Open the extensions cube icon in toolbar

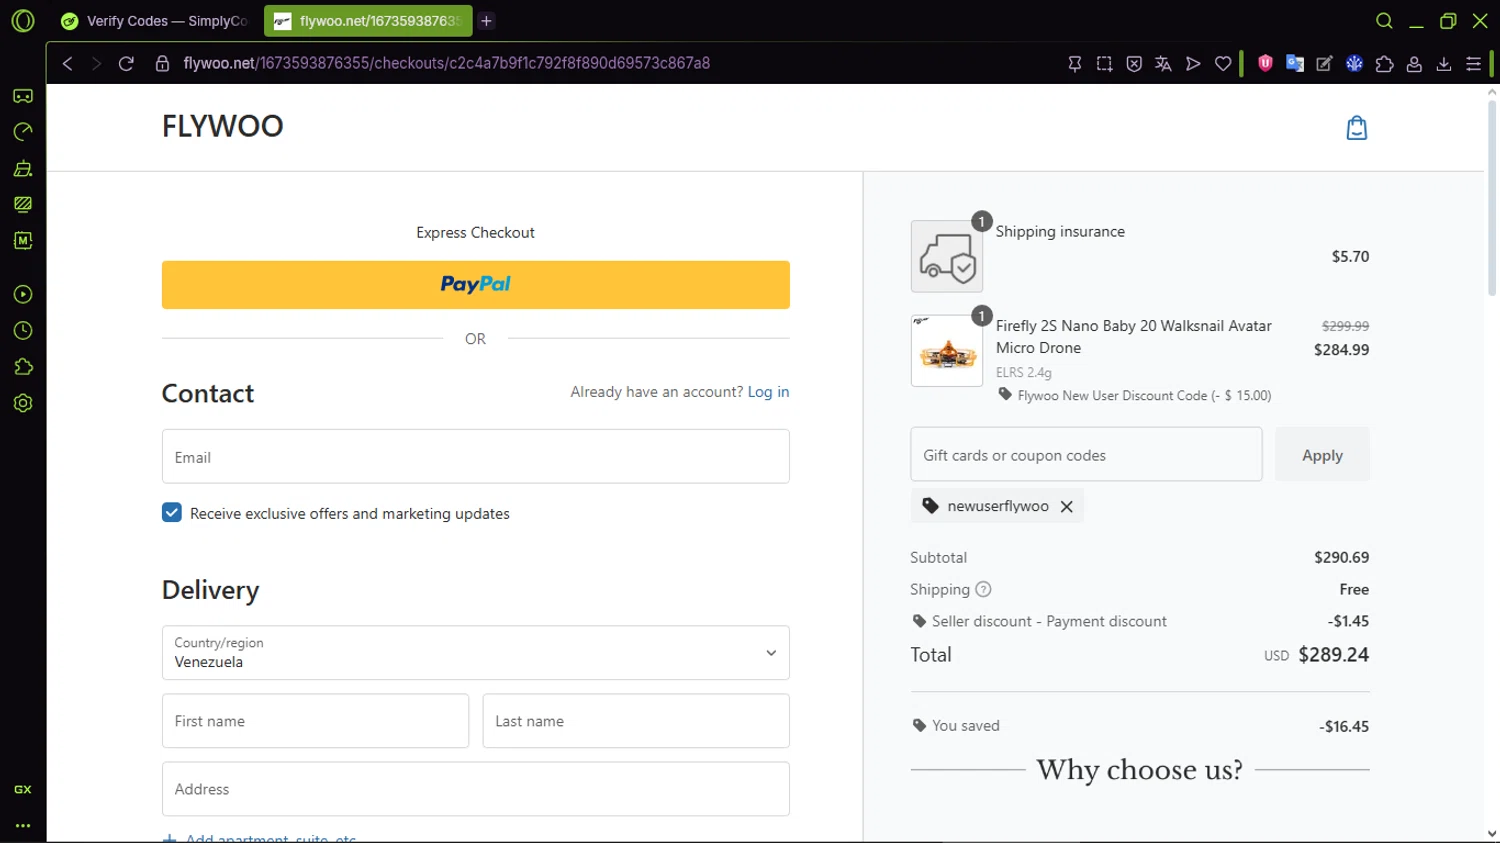[x=1384, y=63]
